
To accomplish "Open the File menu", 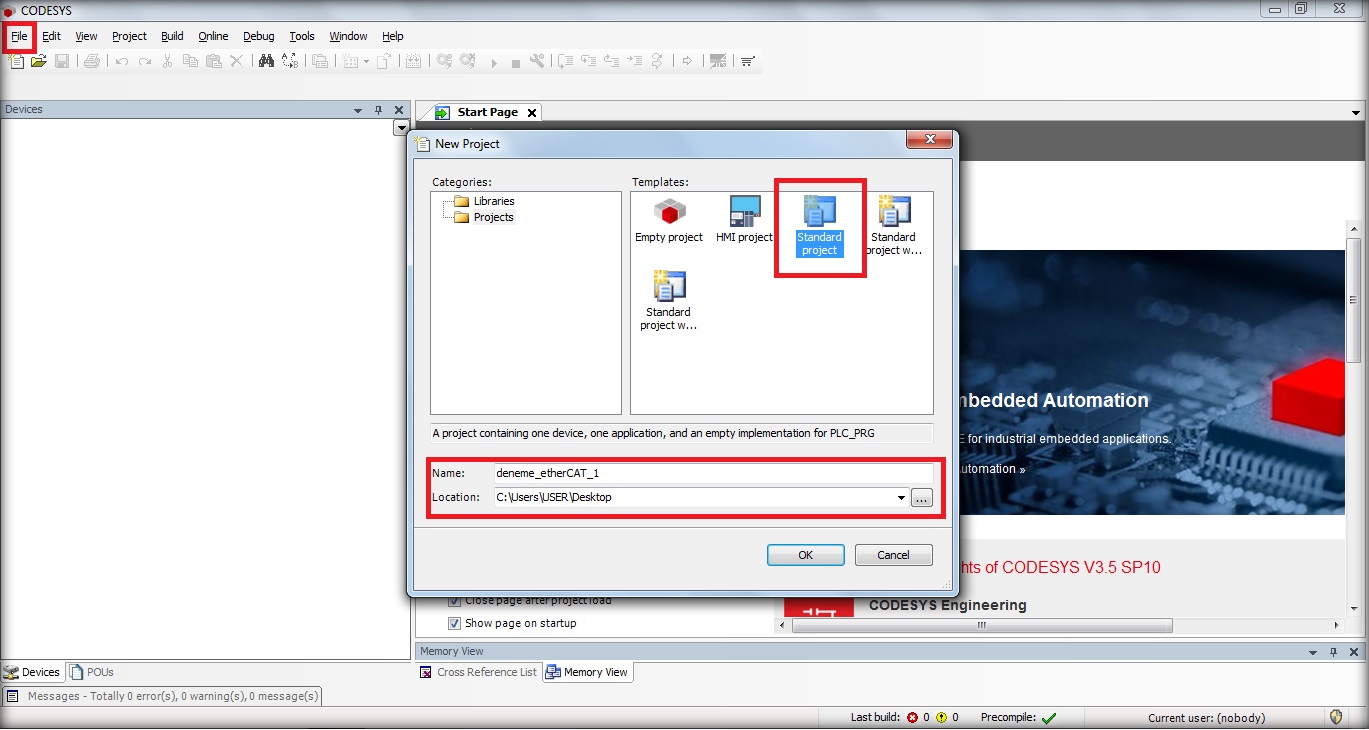I will click(x=19, y=36).
